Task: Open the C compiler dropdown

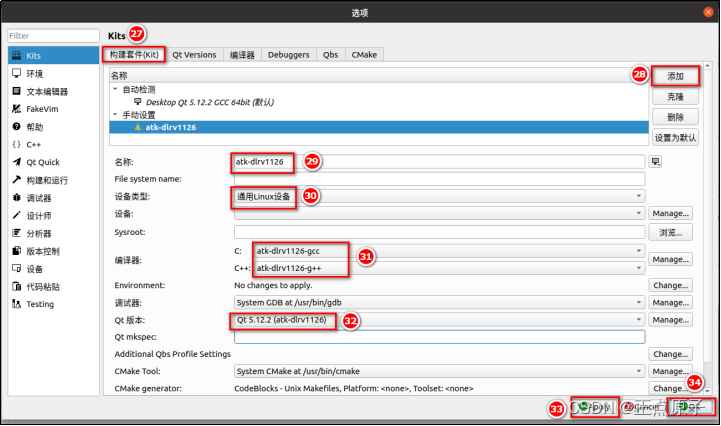Action: click(x=448, y=251)
